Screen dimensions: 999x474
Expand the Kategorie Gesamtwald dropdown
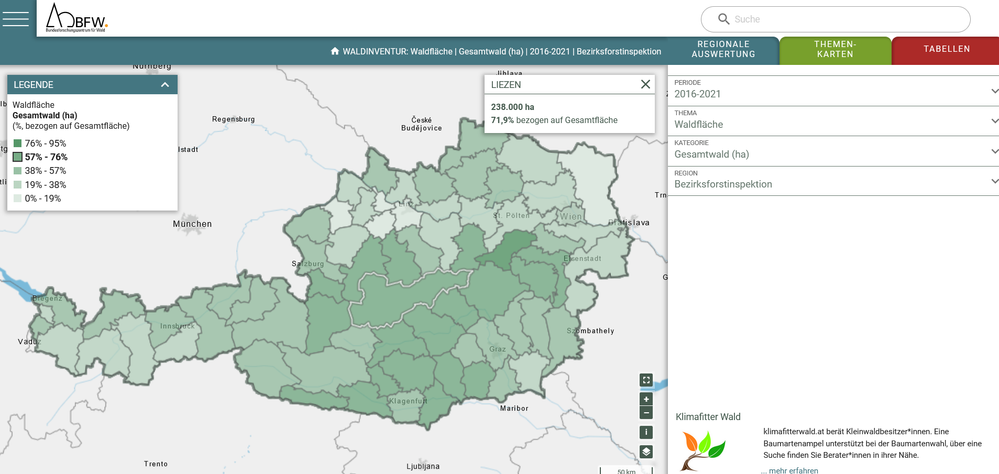pos(833,151)
